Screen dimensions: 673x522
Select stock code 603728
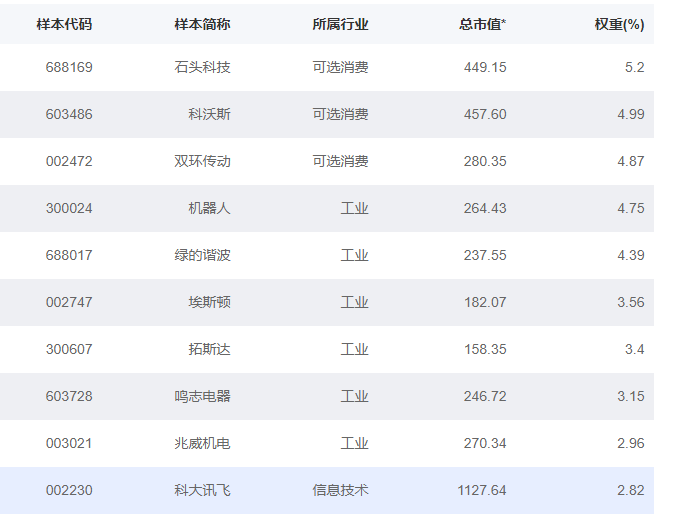pos(69,396)
